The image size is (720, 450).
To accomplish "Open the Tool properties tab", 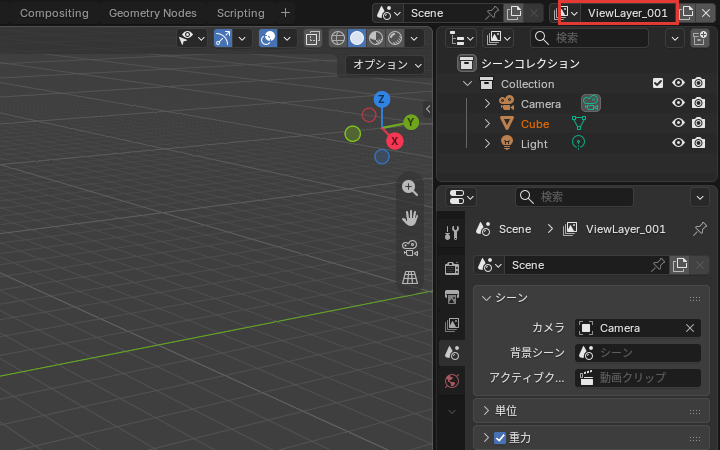I will (452, 233).
